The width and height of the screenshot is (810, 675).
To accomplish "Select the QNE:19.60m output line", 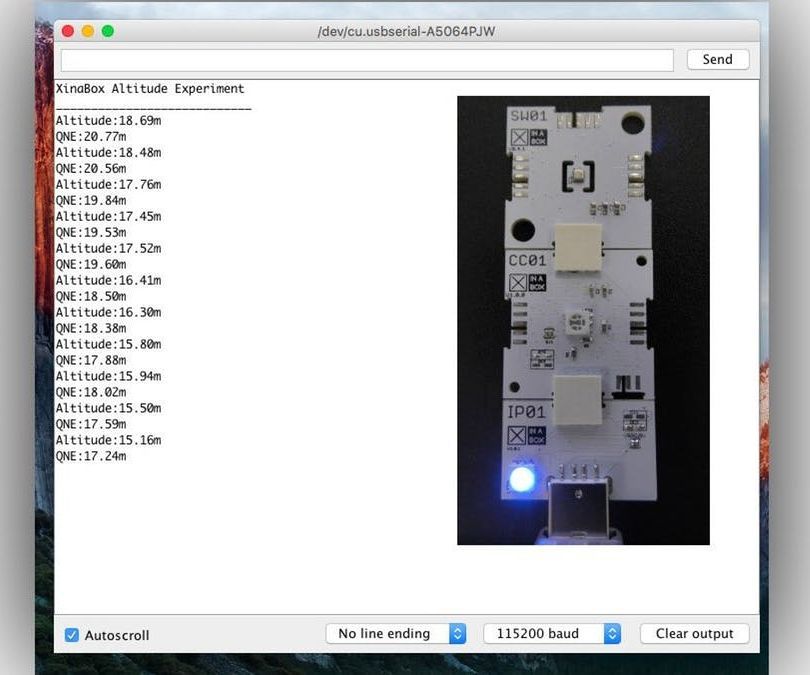I will pos(91,265).
